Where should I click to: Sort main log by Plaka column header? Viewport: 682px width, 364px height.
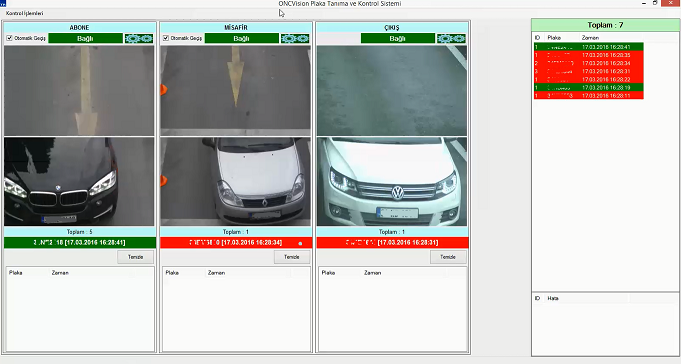click(554, 38)
